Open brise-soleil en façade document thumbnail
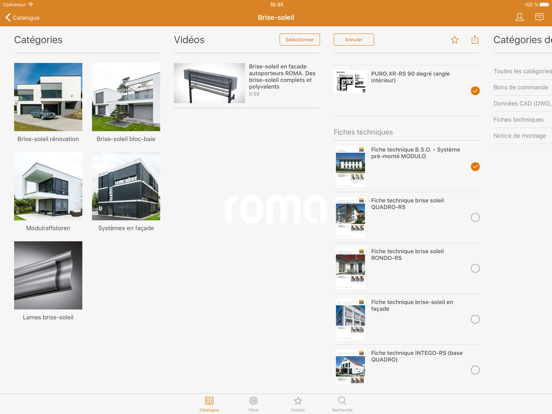 (350, 319)
